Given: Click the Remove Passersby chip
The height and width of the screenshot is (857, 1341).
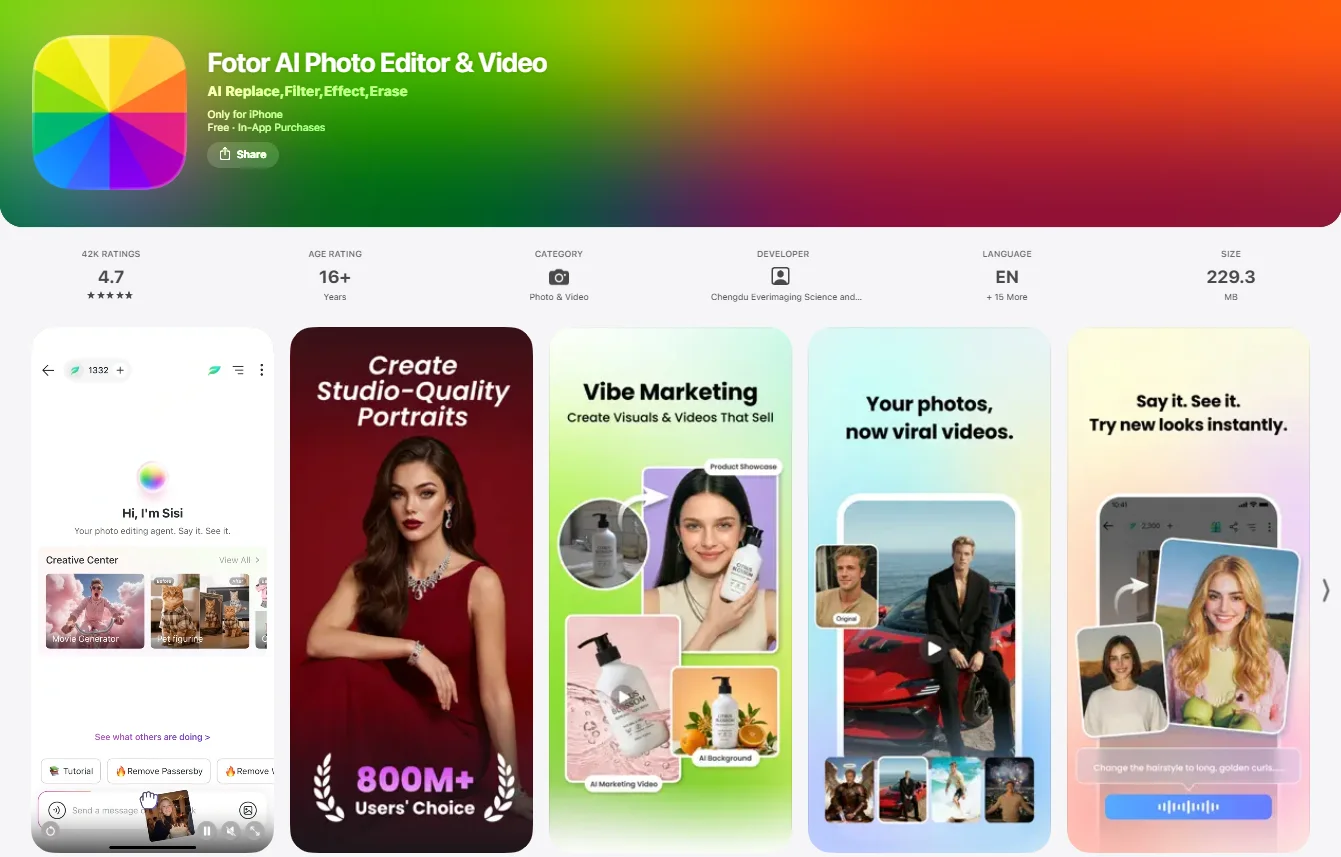Looking at the screenshot, I should (159, 771).
